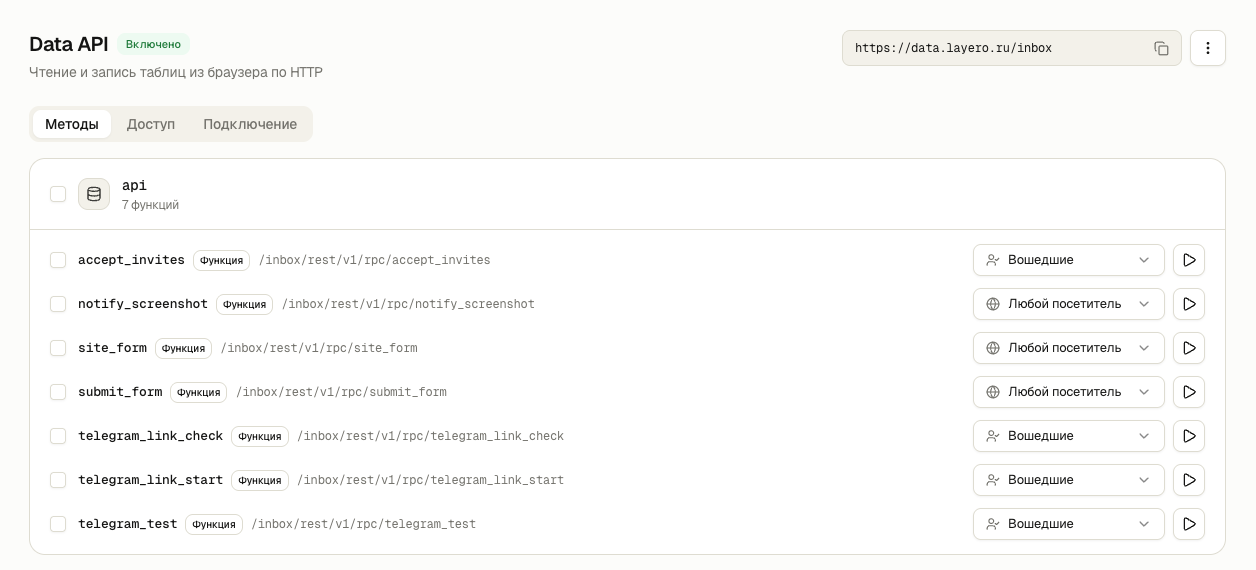Click the api database icon
This screenshot has width=1256, height=570.
pos(94,194)
